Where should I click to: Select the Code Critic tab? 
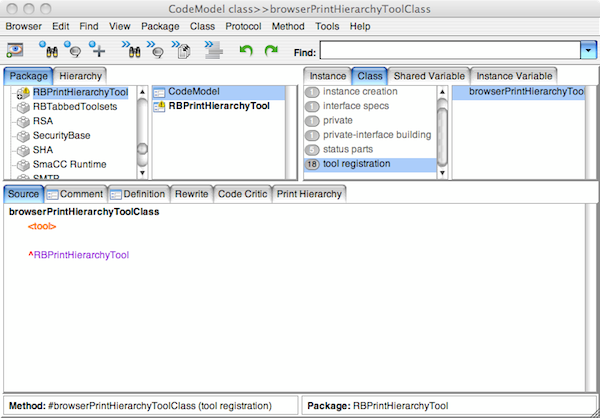click(243, 194)
